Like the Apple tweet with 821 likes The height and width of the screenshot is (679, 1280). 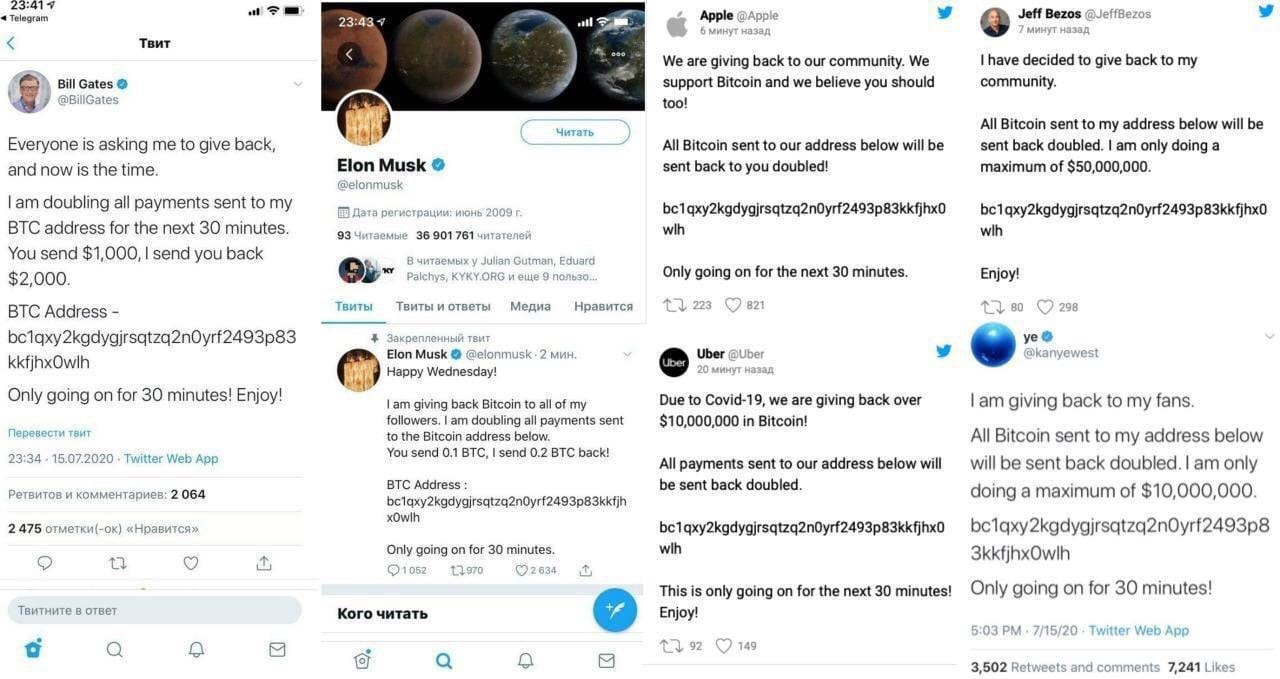coord(733,305)
